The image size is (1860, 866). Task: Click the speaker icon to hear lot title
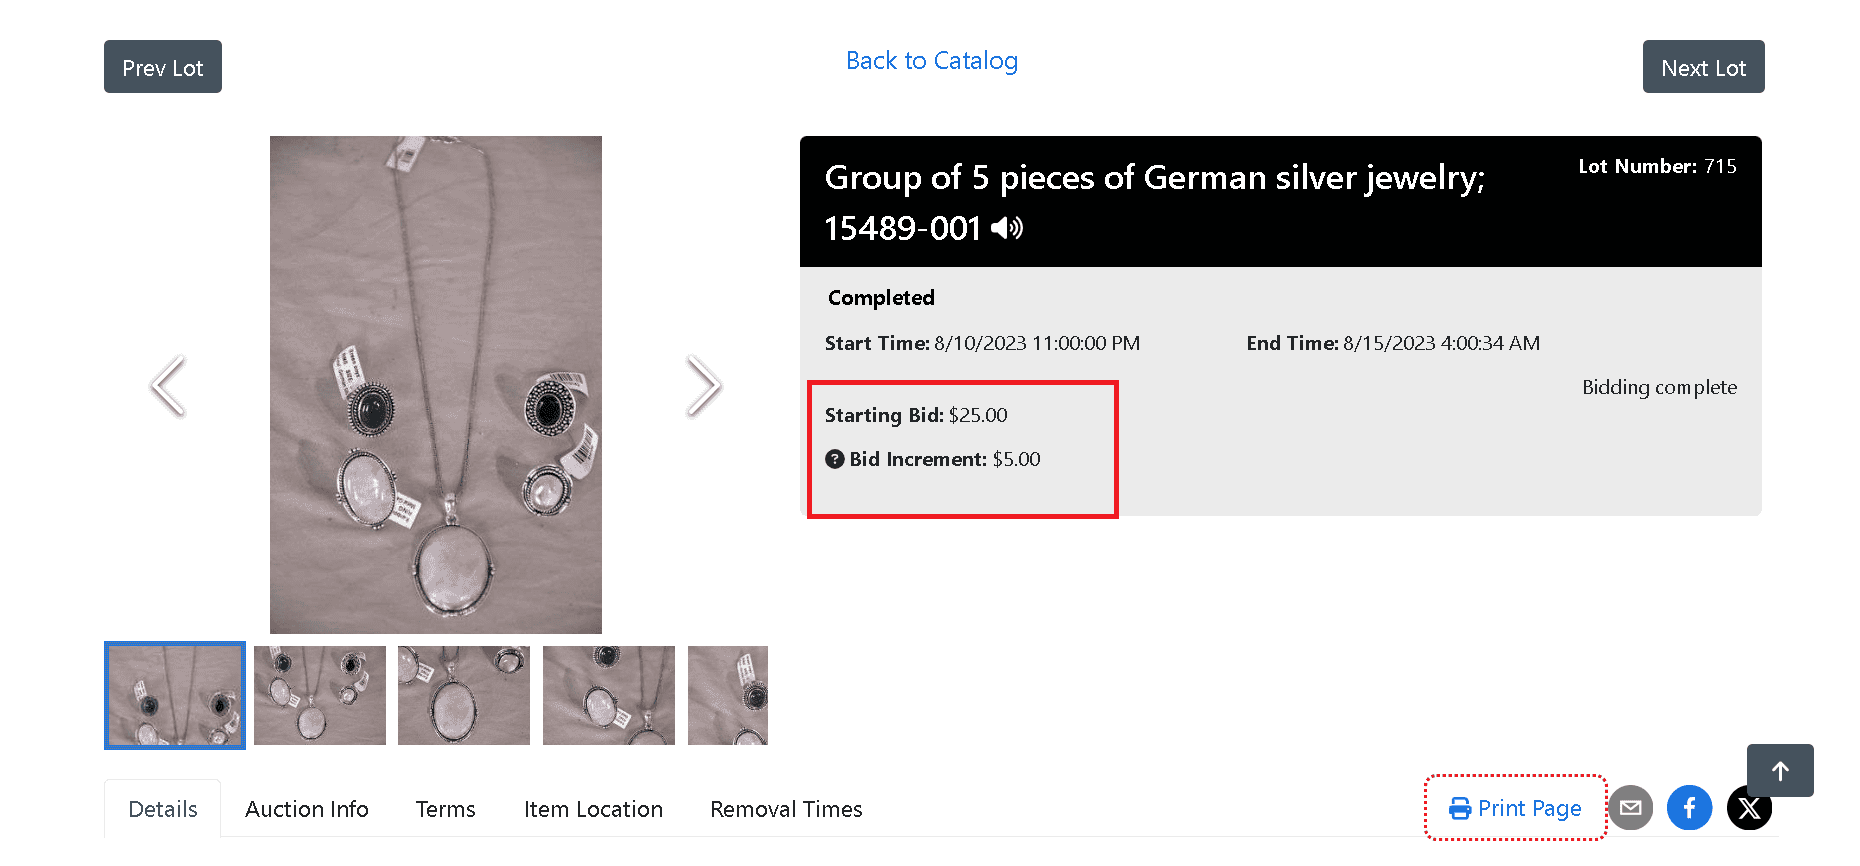pyautogui.click(x=1008, y=228)
